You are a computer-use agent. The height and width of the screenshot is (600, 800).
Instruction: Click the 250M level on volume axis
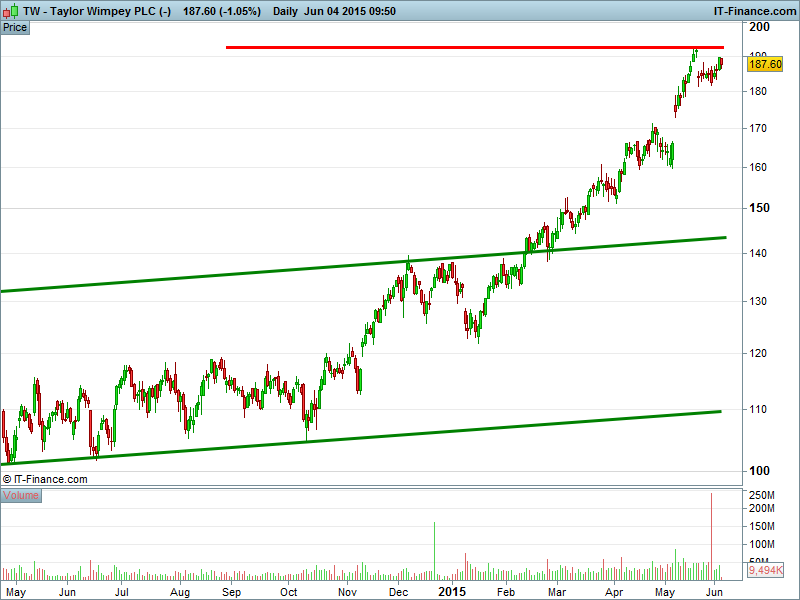762,495
